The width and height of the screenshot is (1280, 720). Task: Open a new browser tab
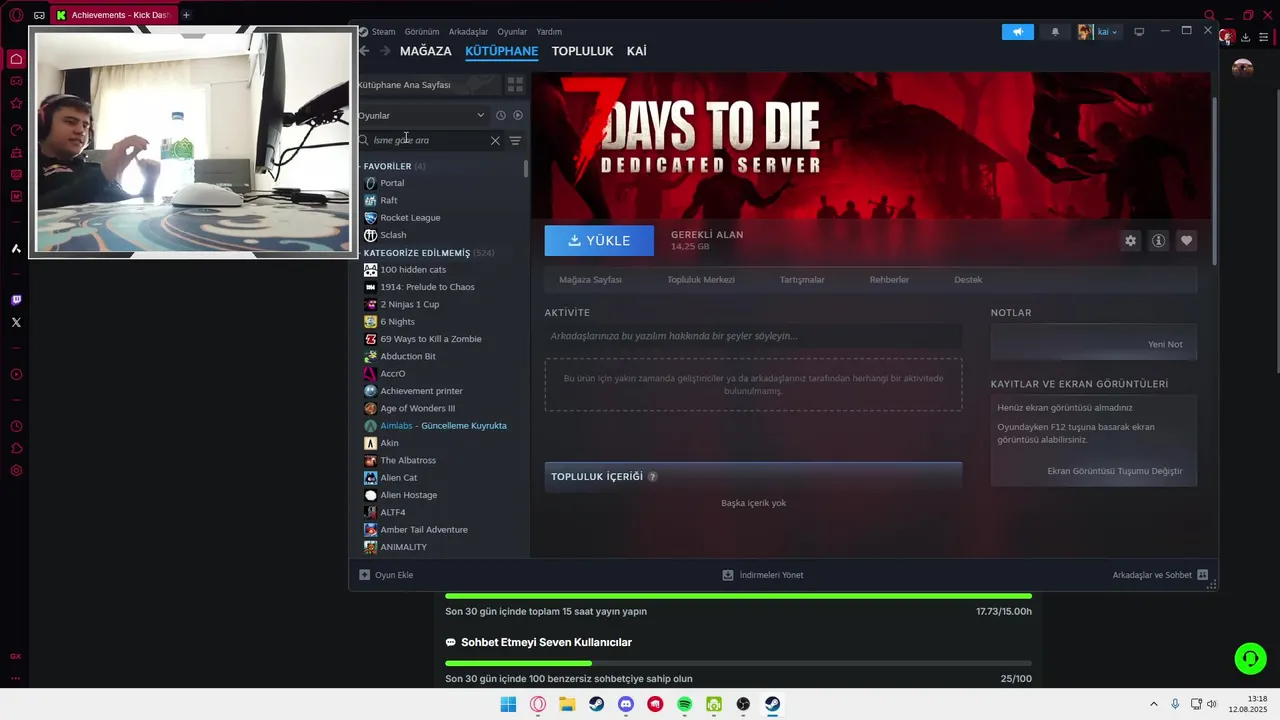click(186, 15)
